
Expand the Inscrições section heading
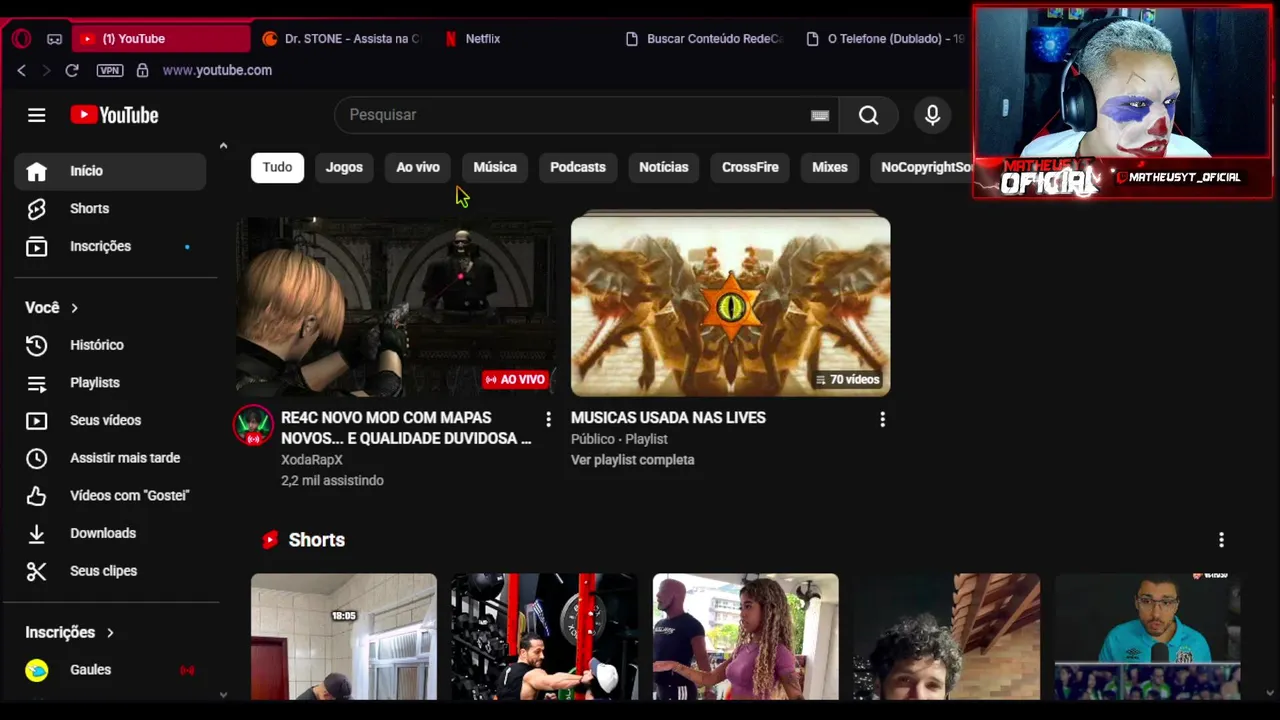[69, 633]
